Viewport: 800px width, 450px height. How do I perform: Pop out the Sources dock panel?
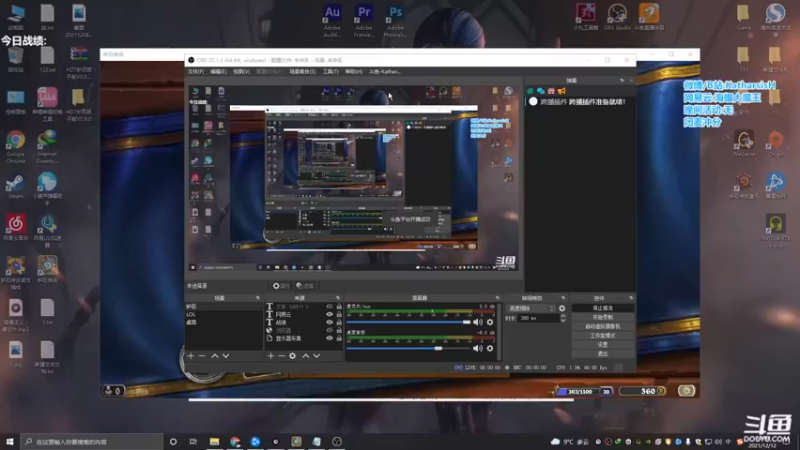[x=337, y=298]
